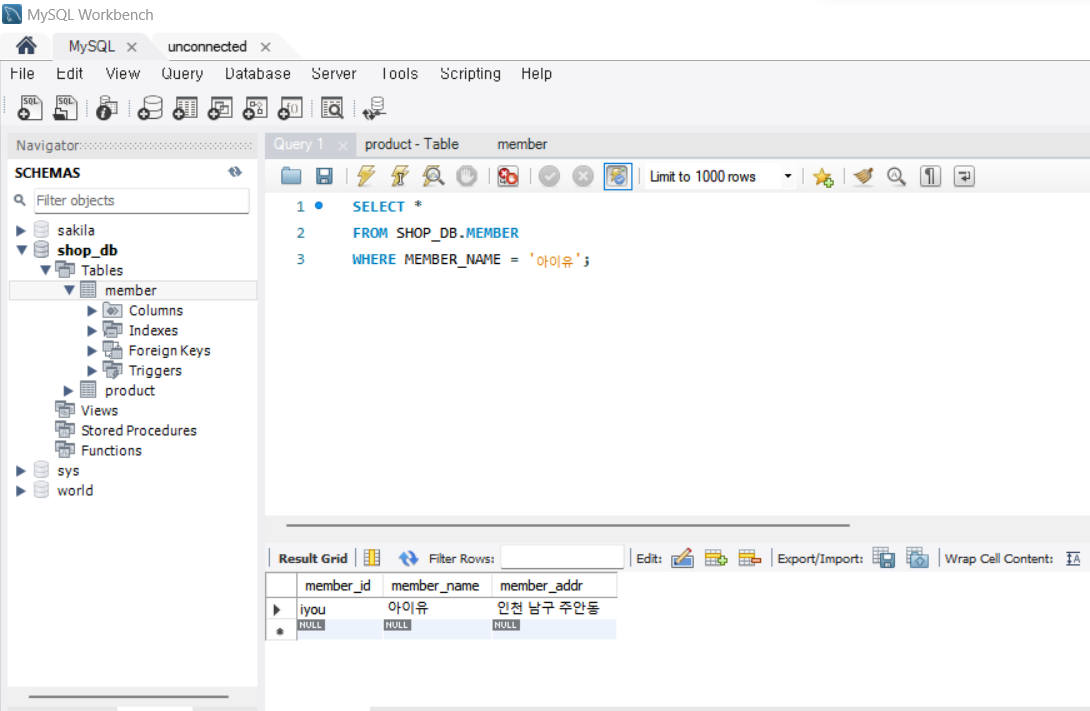Create a new SQL tab for queries

tap(30, 108)
